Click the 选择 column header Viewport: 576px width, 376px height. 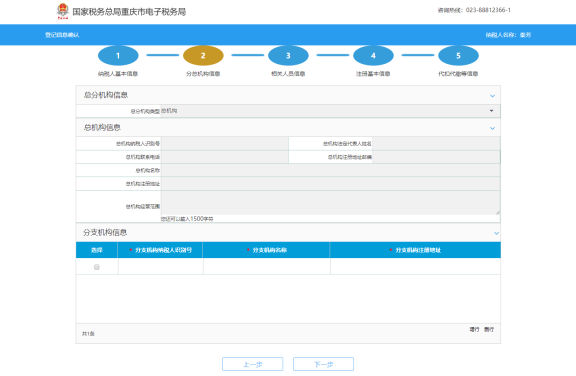97,250
